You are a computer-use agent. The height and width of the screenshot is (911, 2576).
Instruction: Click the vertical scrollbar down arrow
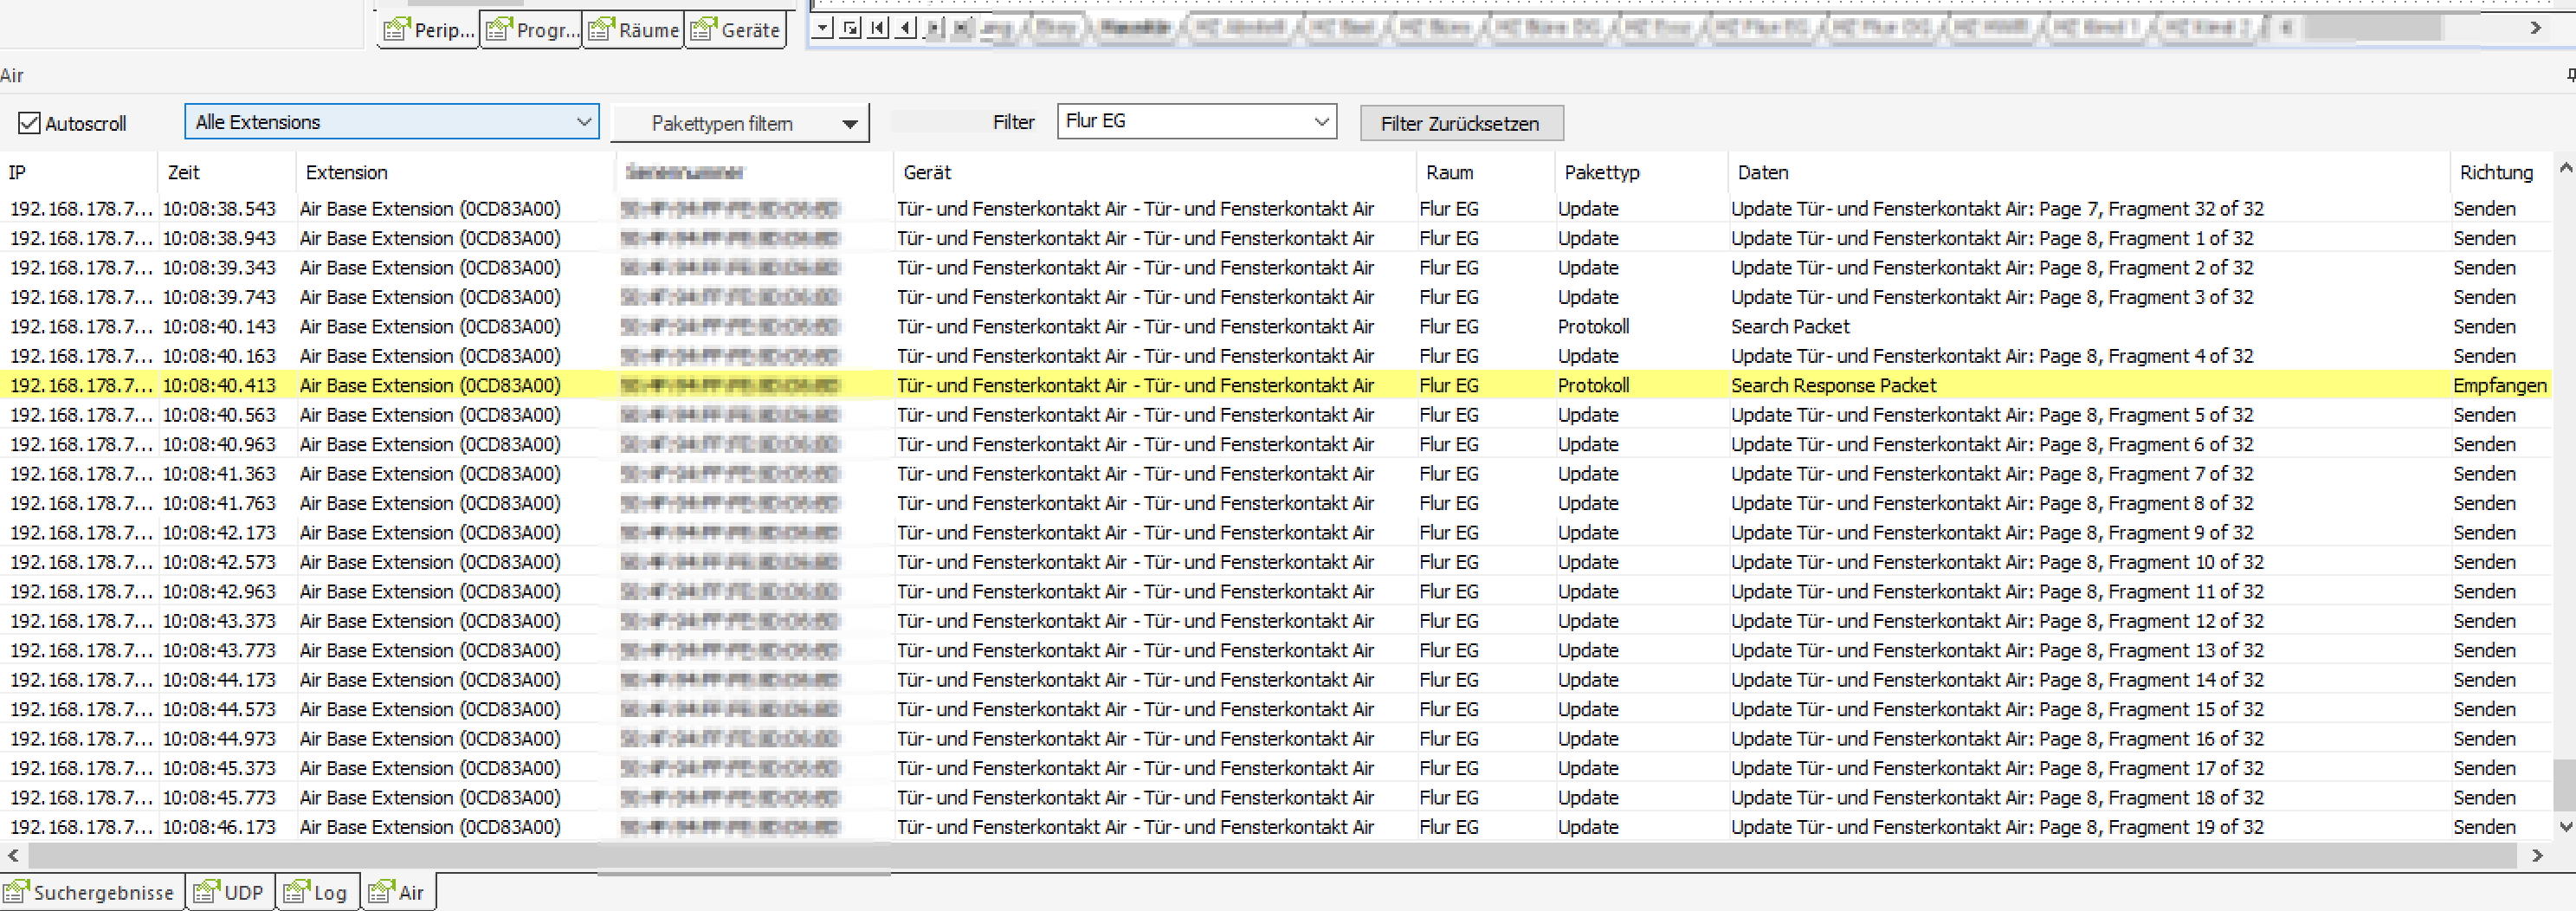click(2565, 826)
